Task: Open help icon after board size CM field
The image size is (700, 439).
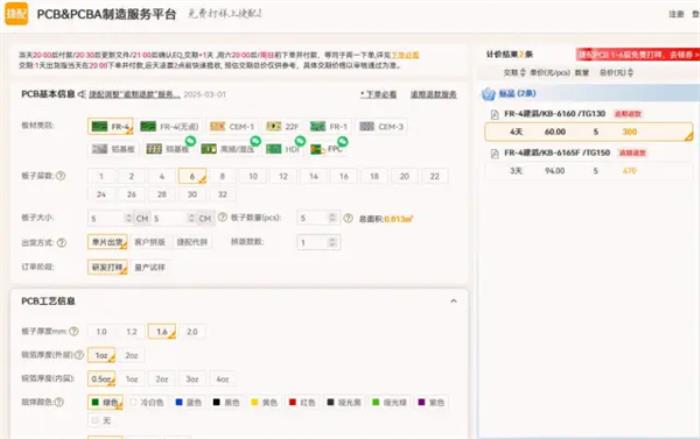Action: [x=222, y=217]
